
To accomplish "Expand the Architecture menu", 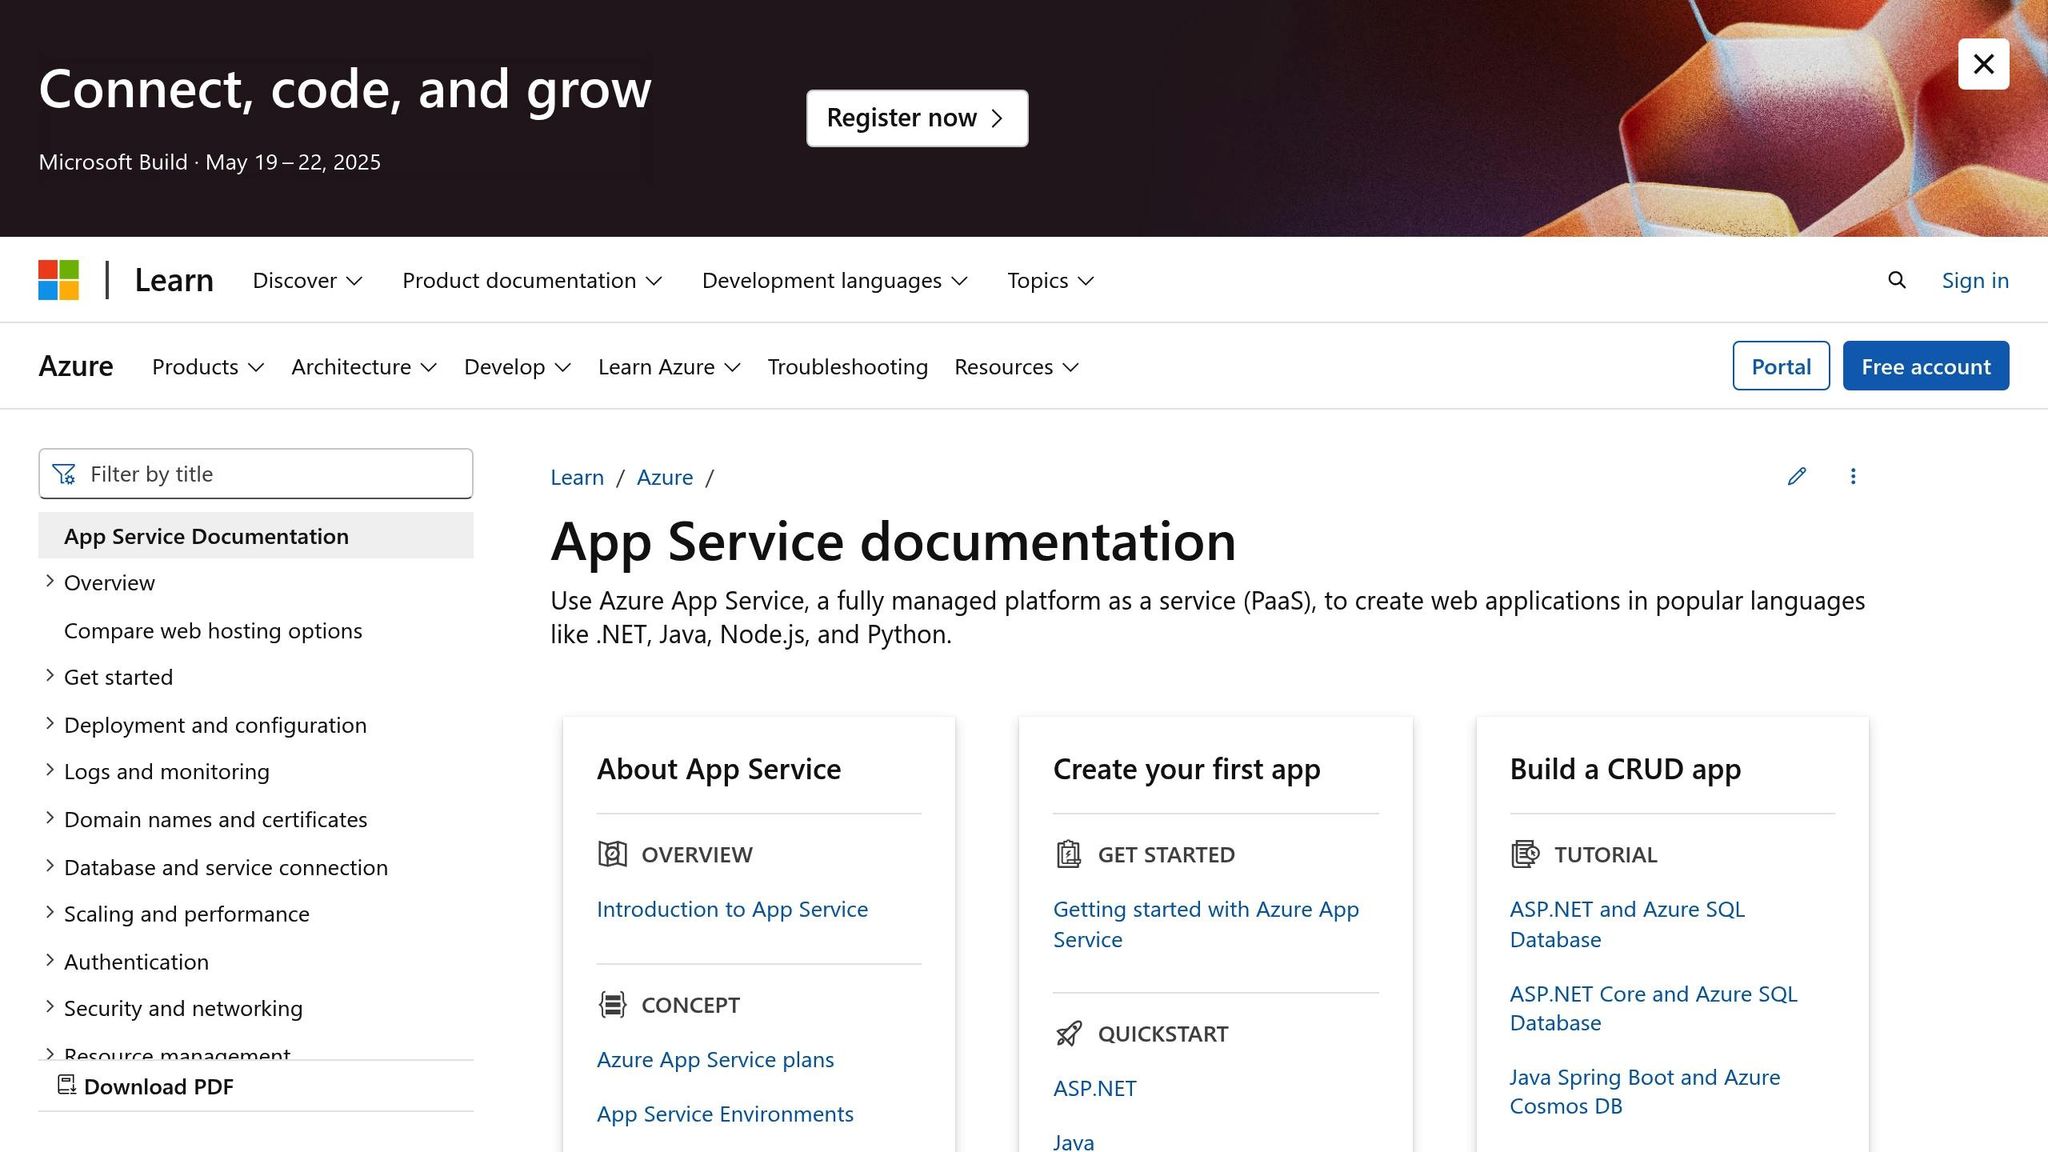I will pyautogui.click(x=364, y=367).
